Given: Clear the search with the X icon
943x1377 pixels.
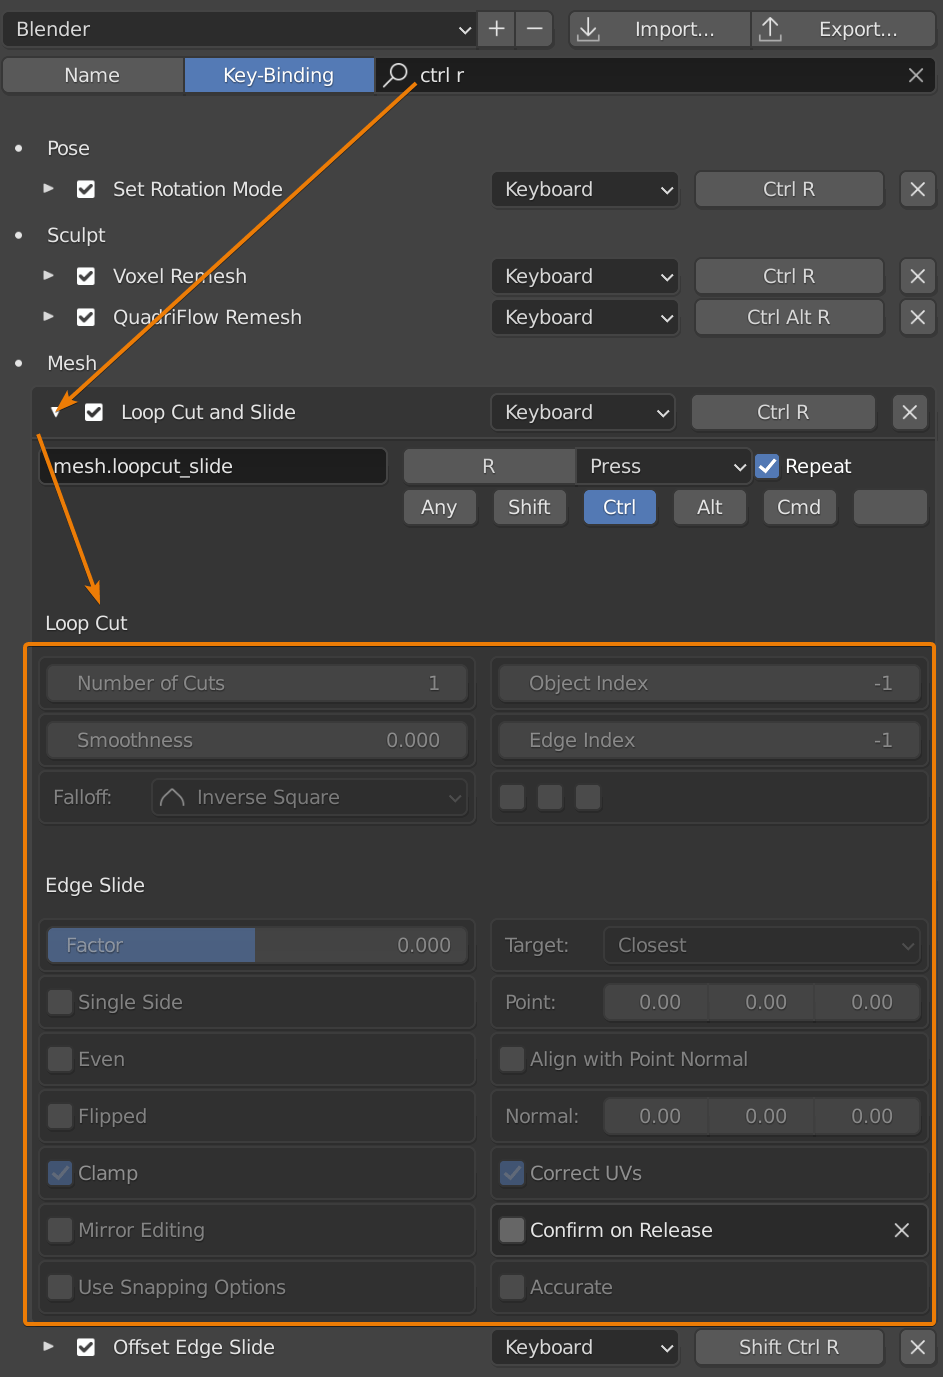Looking at the screenshot, I should [915, 74].
